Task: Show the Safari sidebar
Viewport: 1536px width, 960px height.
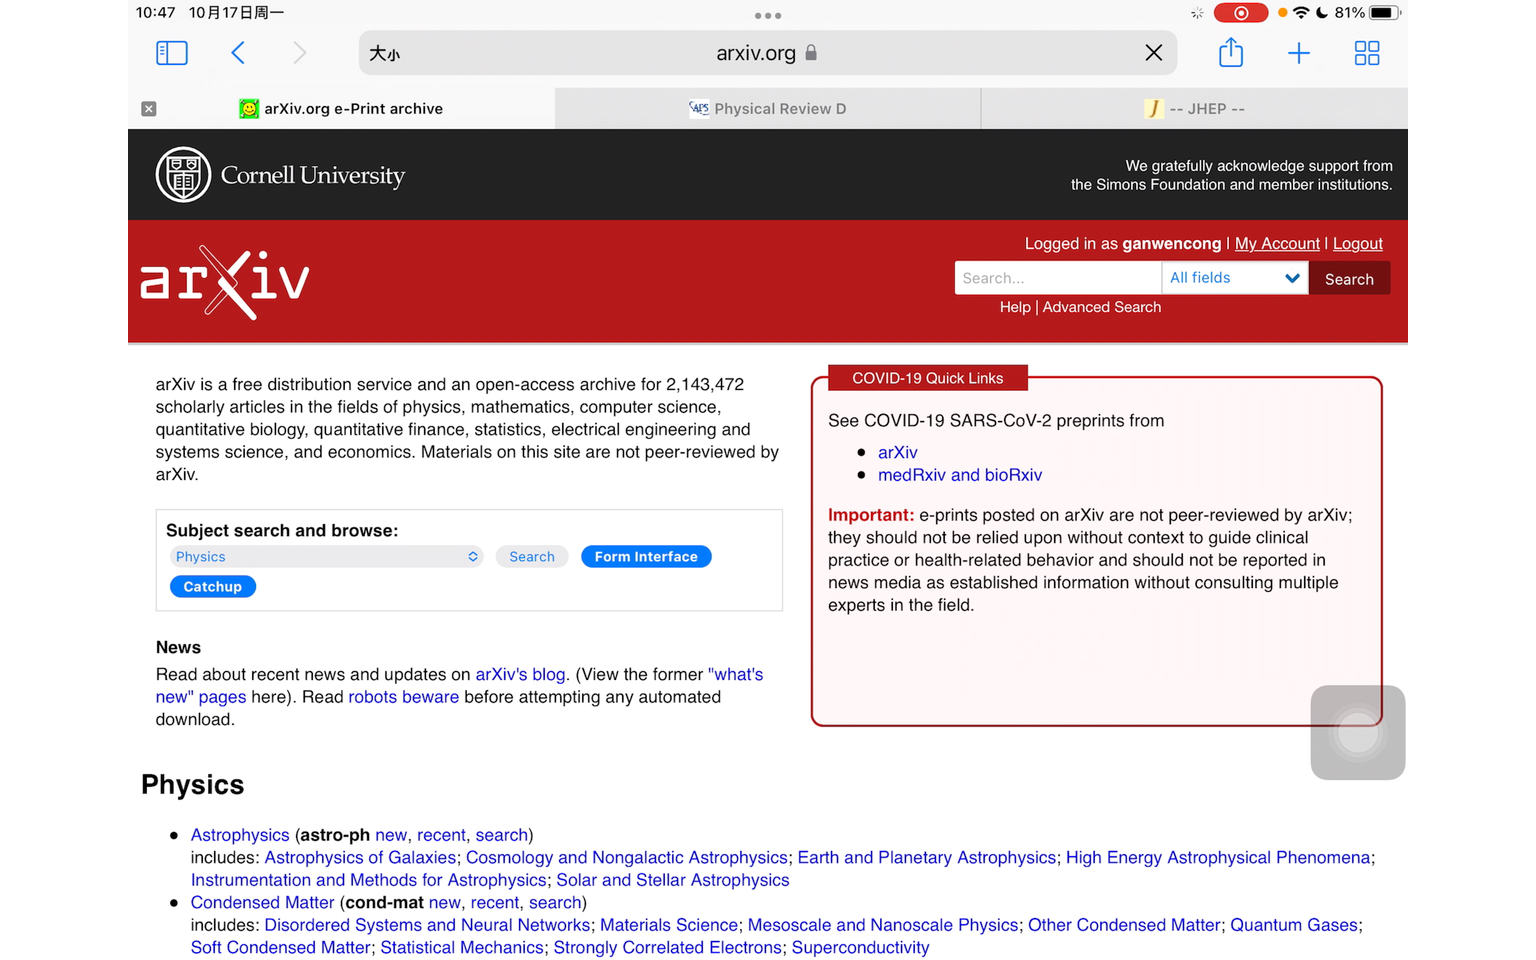Action: point(172,53)
